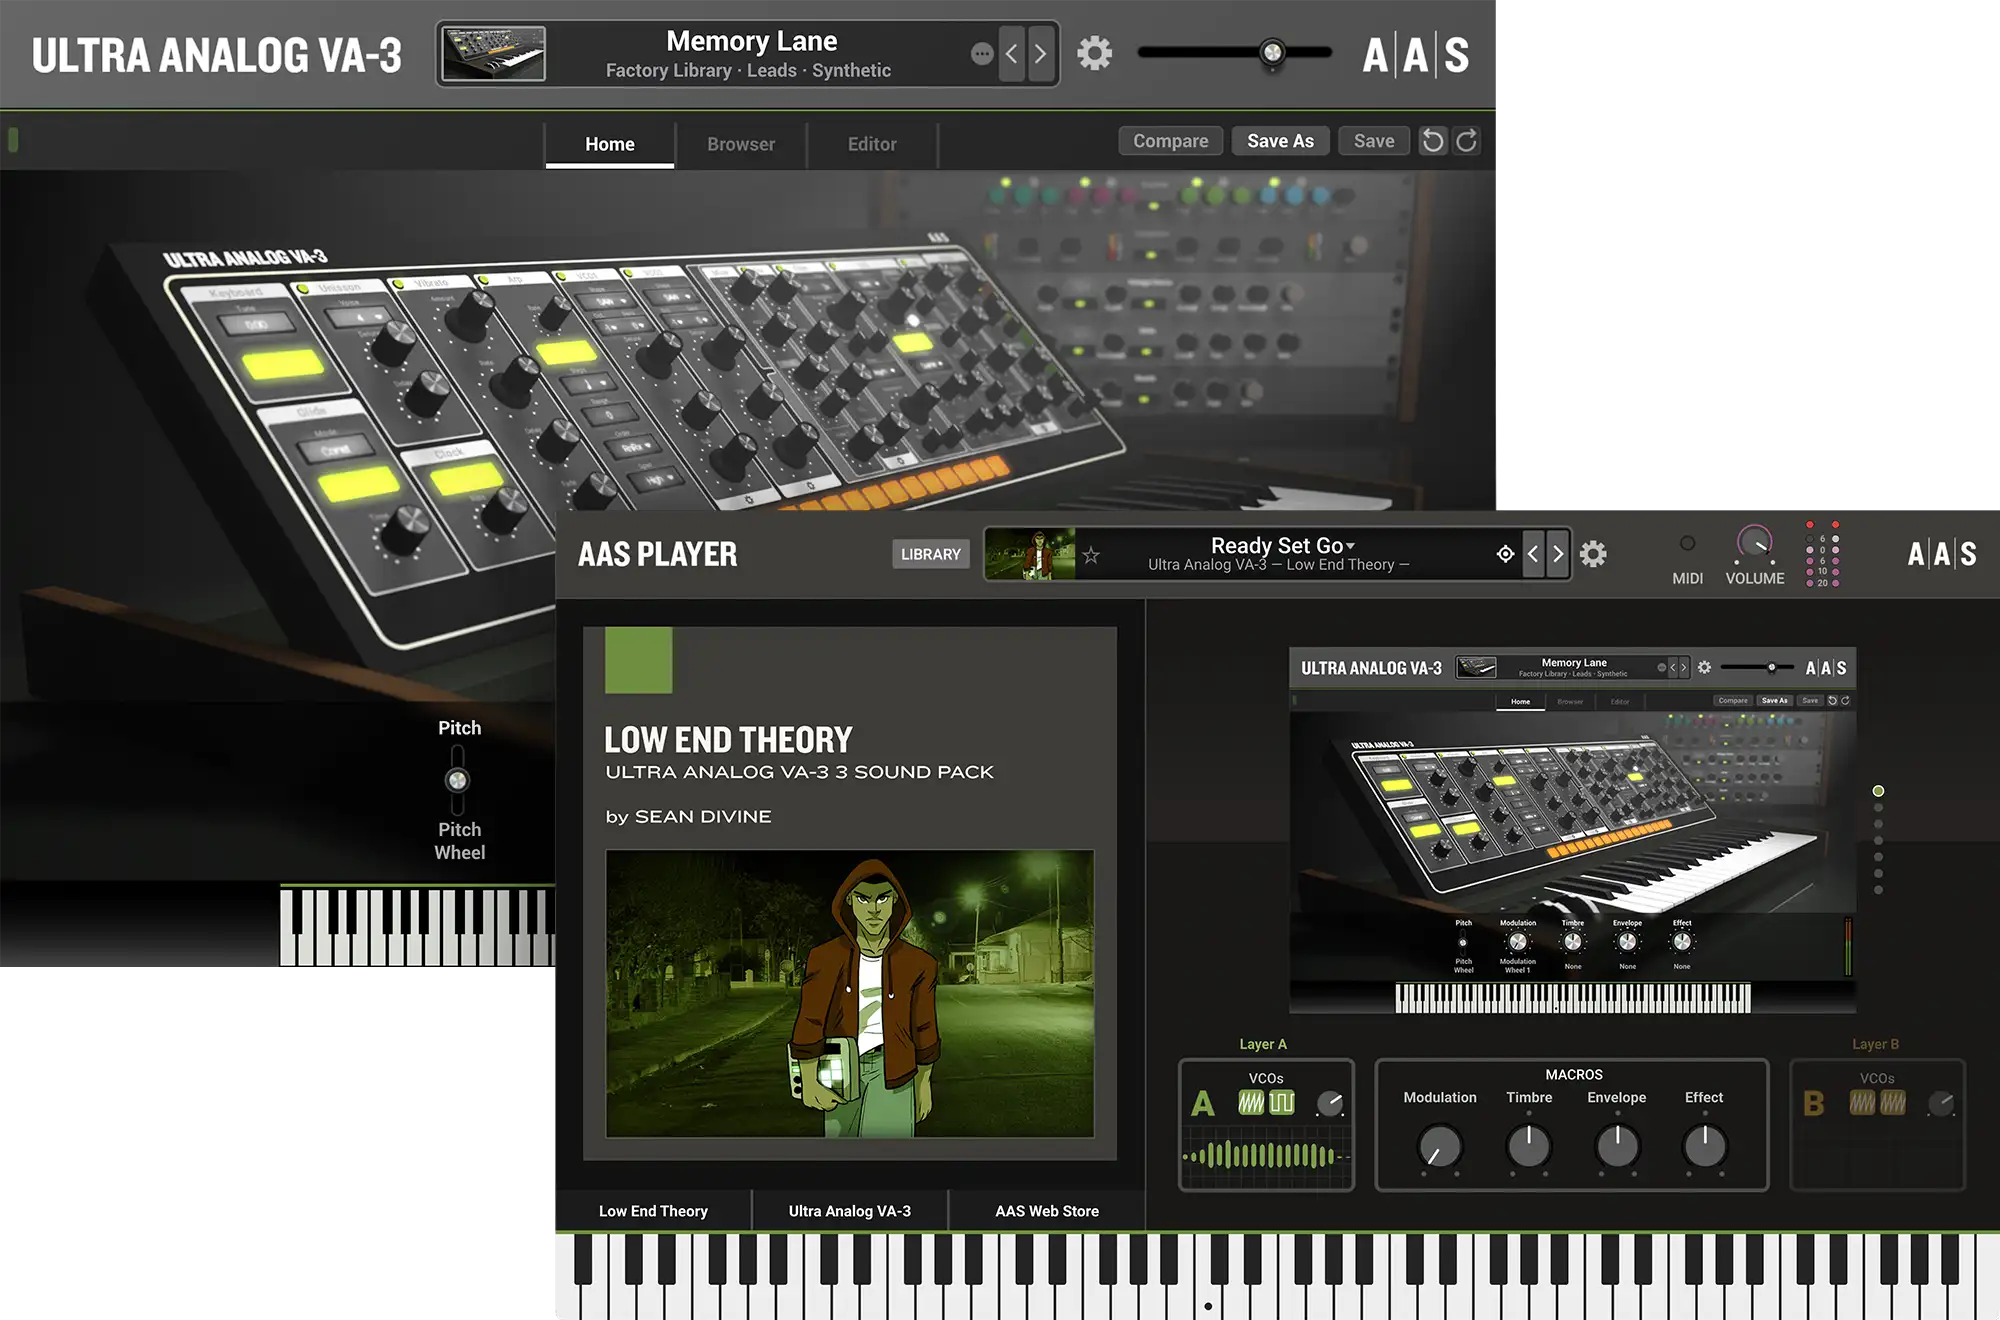The width and height of the screenshot is (2000, 1320).
Task: Switch to the Home tab
Action: coord(610,144)
